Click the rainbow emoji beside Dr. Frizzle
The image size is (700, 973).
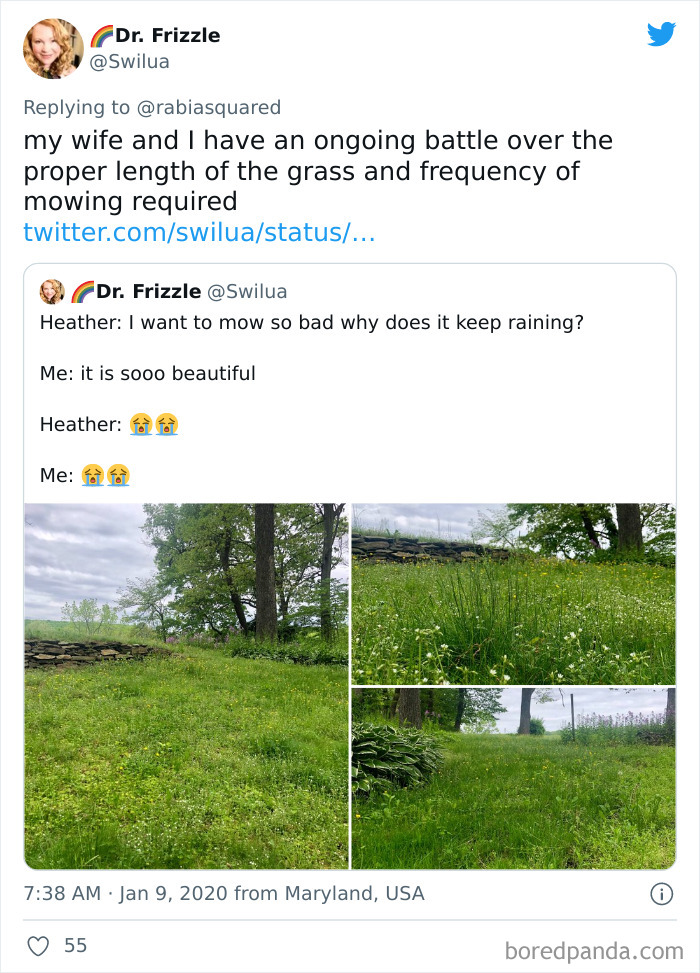[102, 36]
